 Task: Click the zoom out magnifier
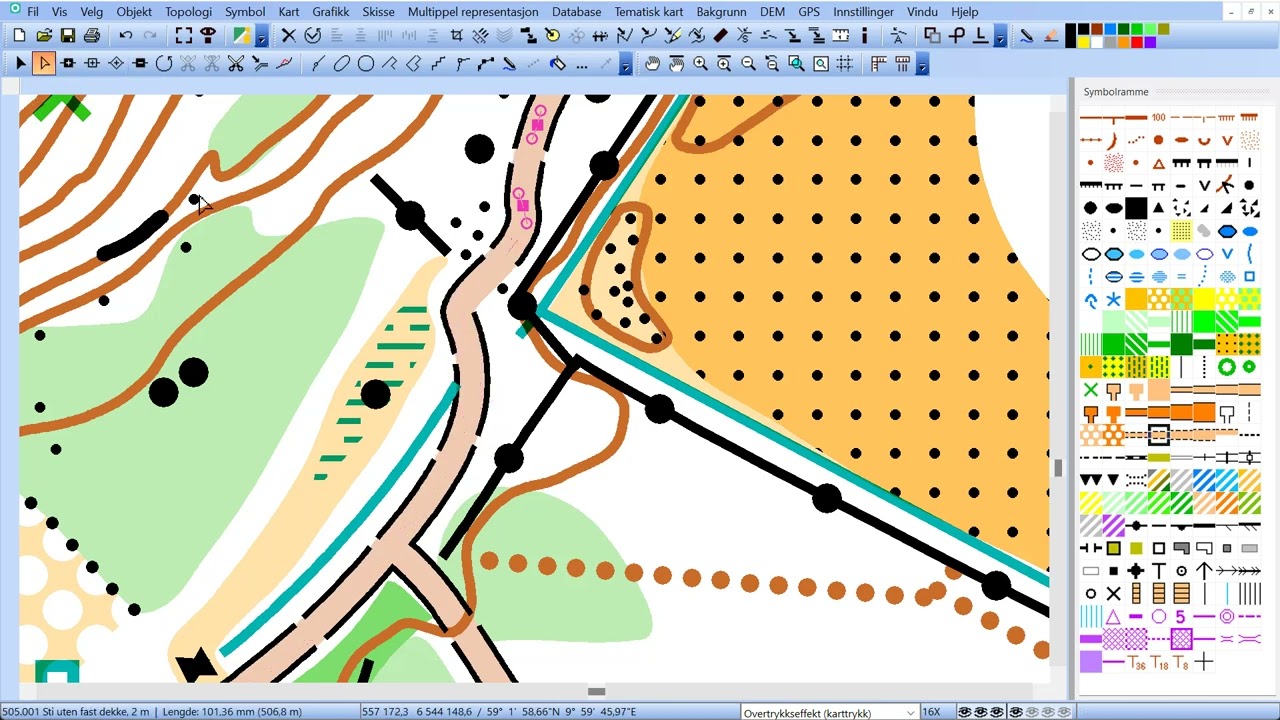[748, 64]
